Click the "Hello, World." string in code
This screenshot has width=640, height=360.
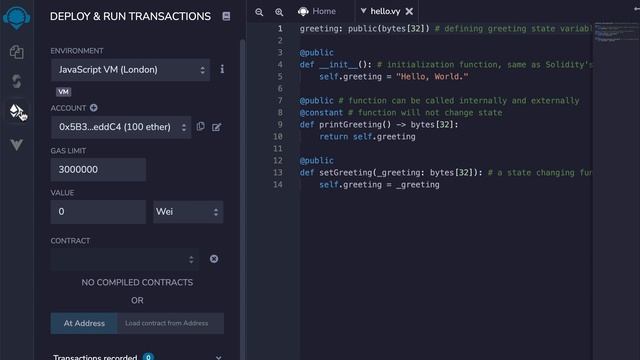[x=432, y=76]
